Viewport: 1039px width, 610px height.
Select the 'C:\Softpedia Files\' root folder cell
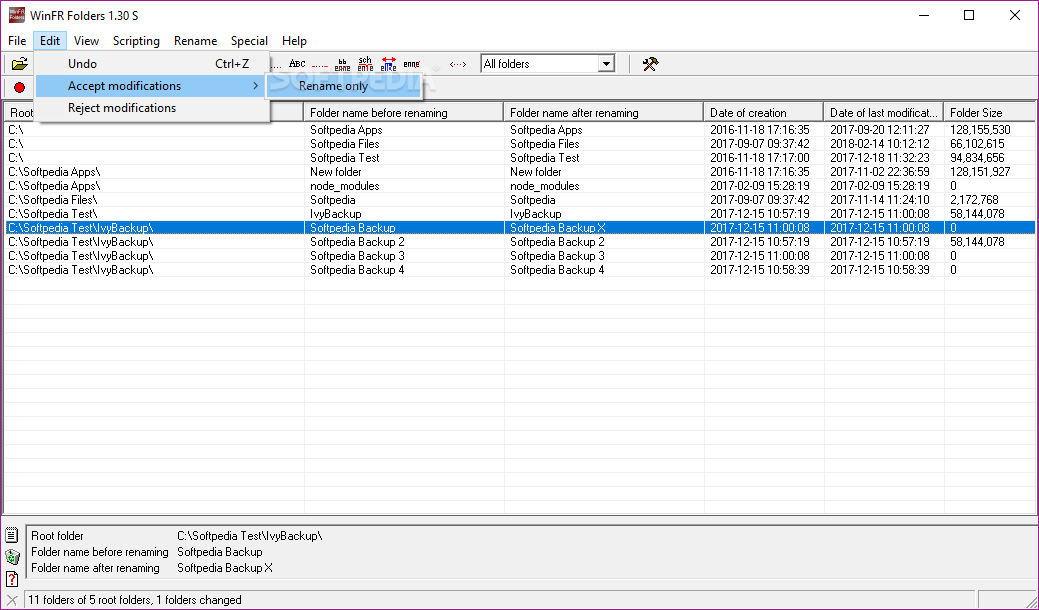pyautogui.click(x=53, y=200)
